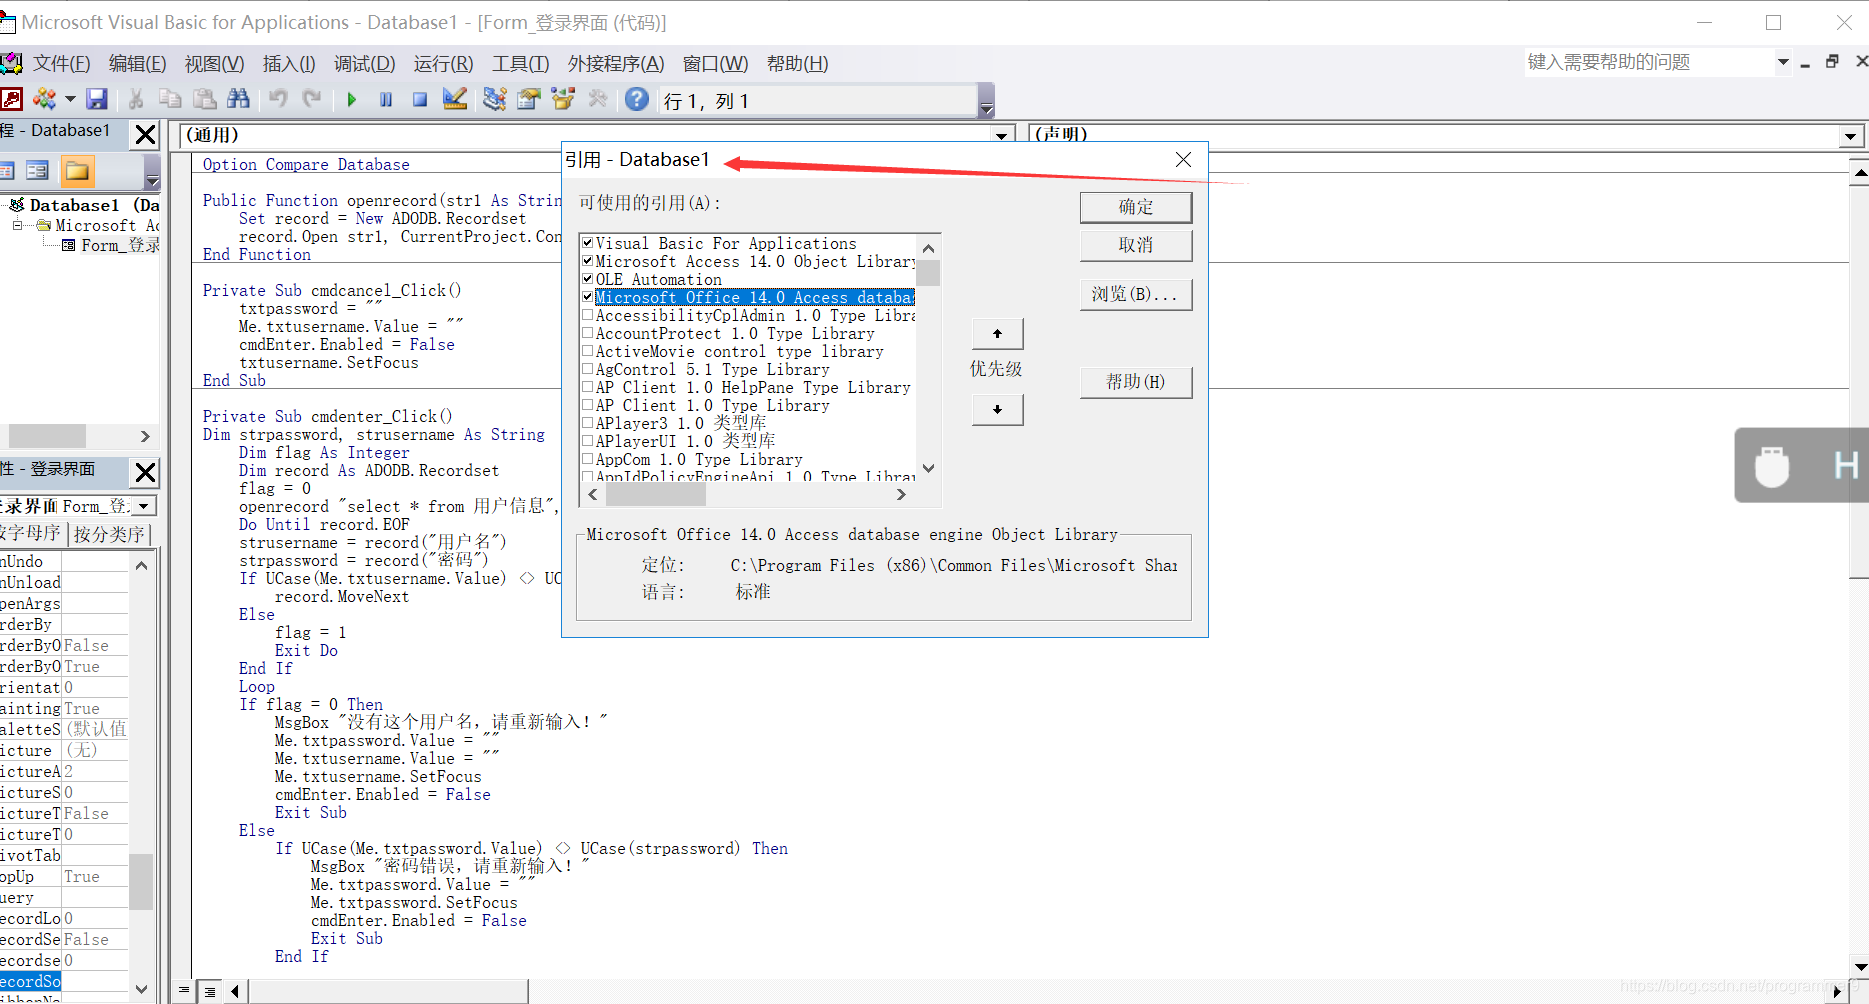Undo the last edit
Image resolution: width=1869 pixels, height=1004 pixels.
[x=278, y=99]
